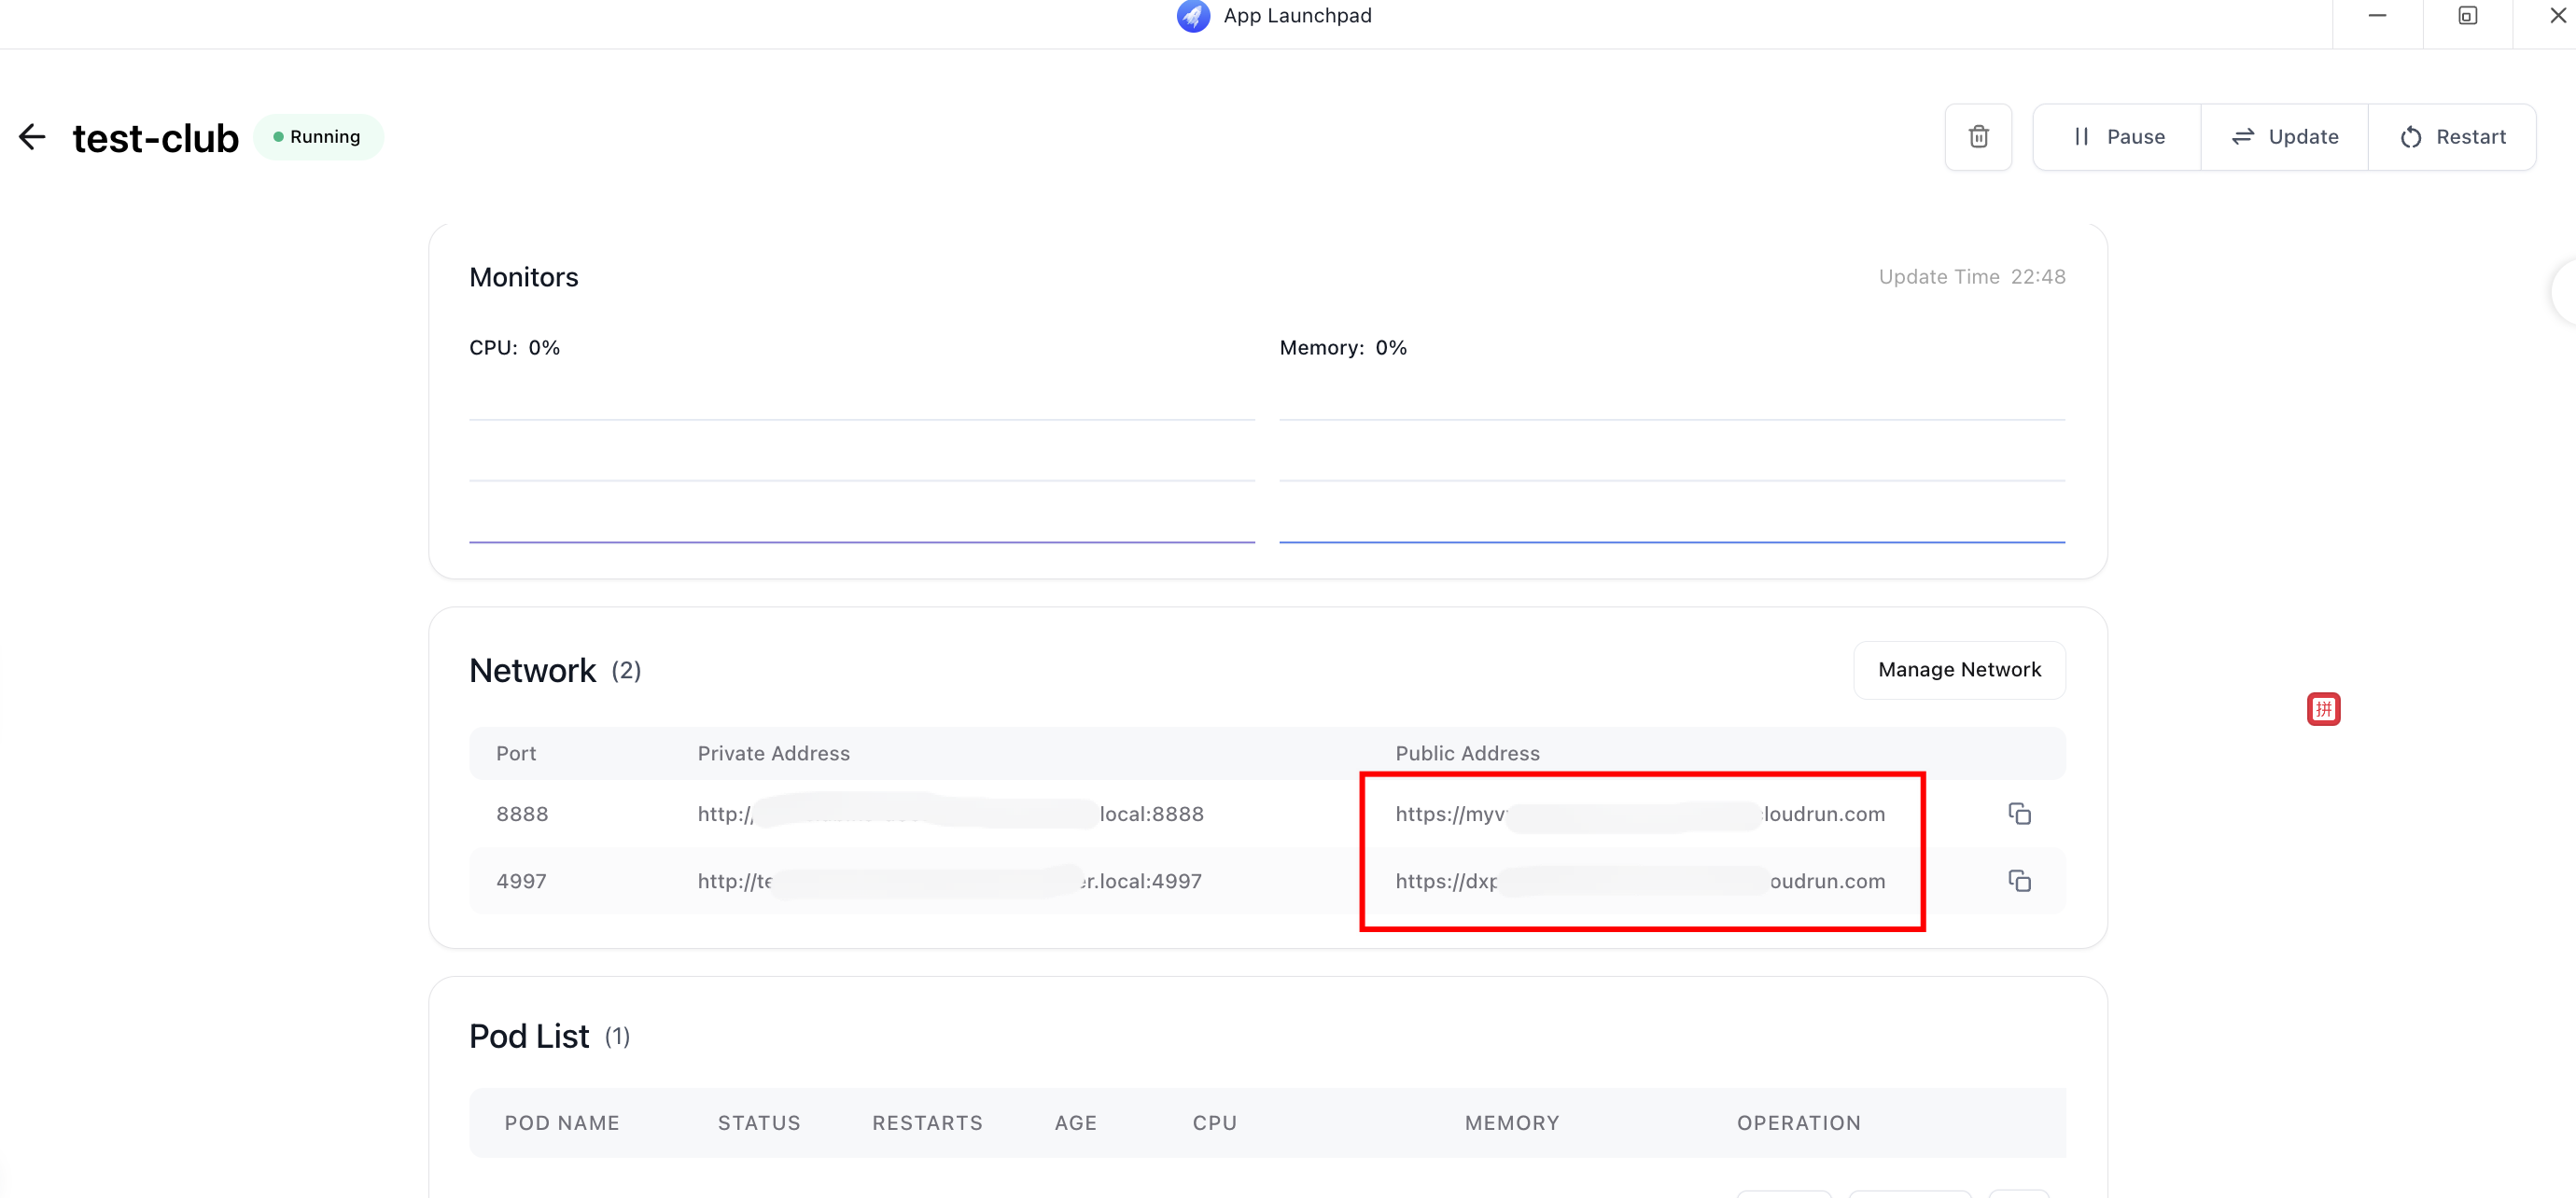Viewport: 2576px width, 1198px height.
Task: Click the red input method icon
Action: [x=2322, y=708]
